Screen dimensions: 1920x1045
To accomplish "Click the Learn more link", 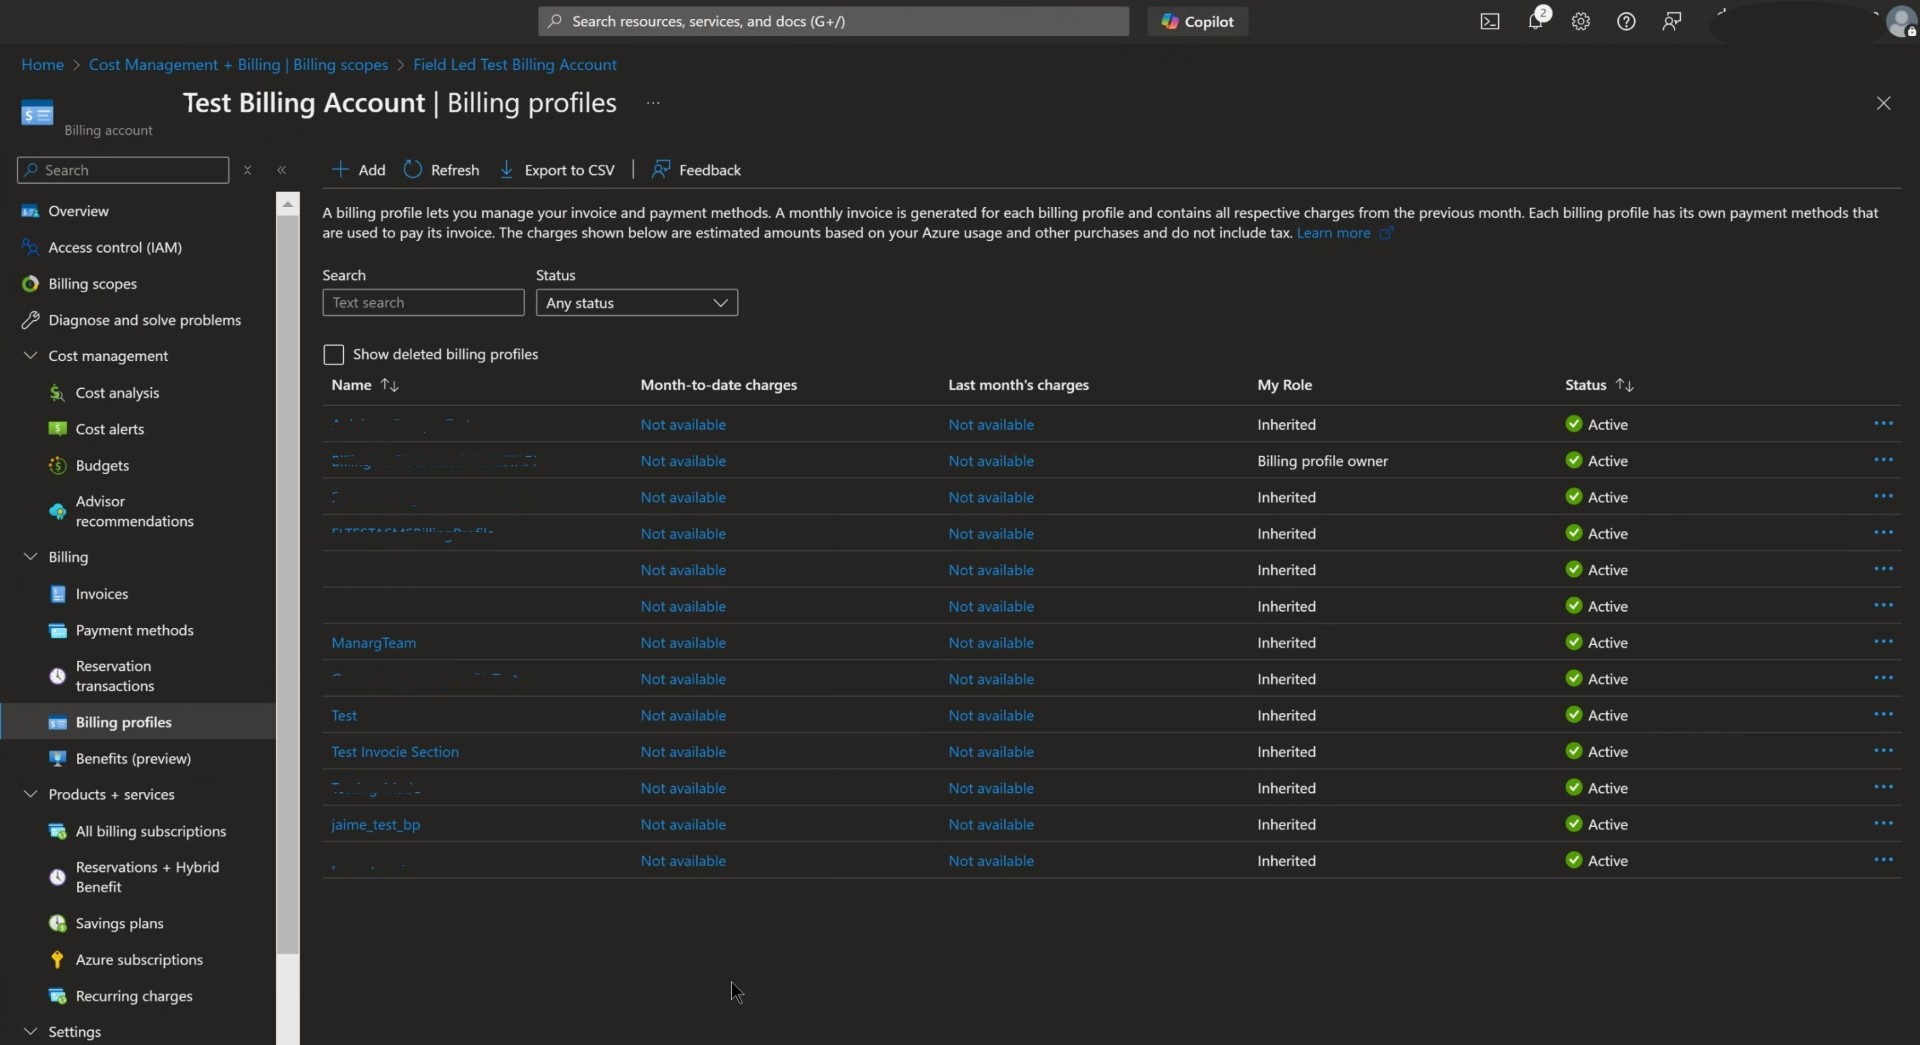I will [1333, 233].
